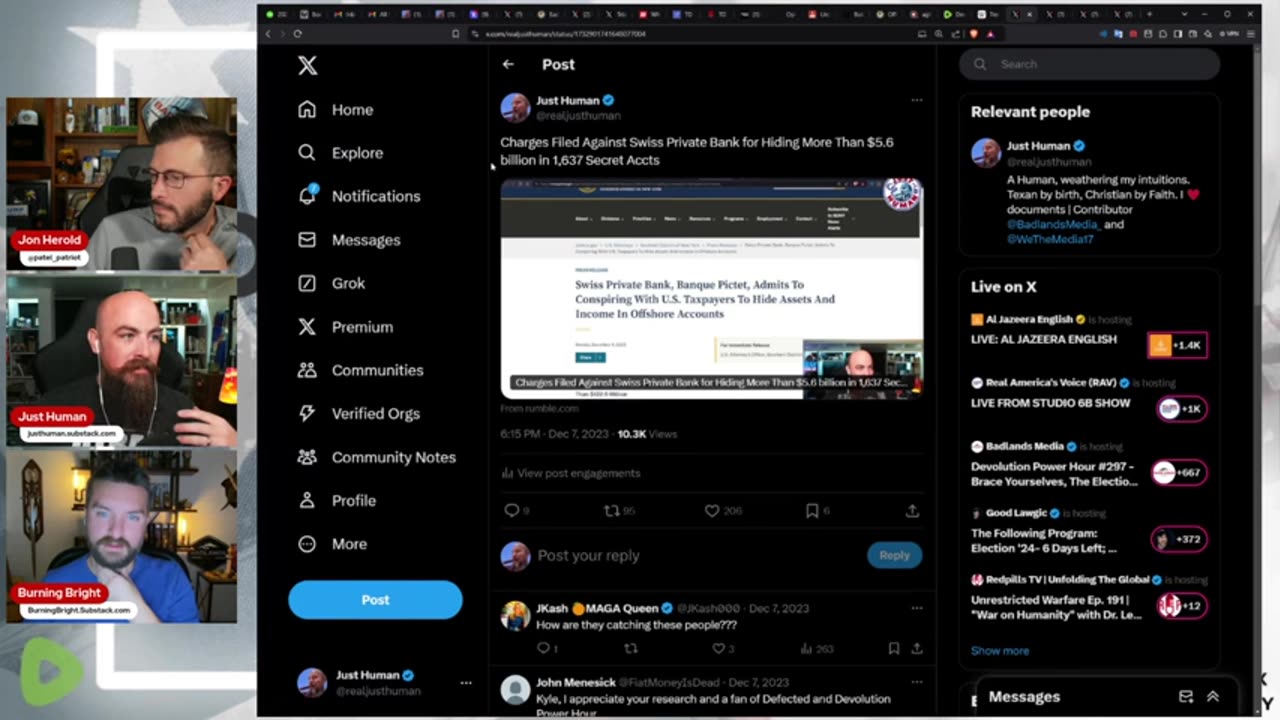
Task: Click the browser address bar URL
Action: 565,34
